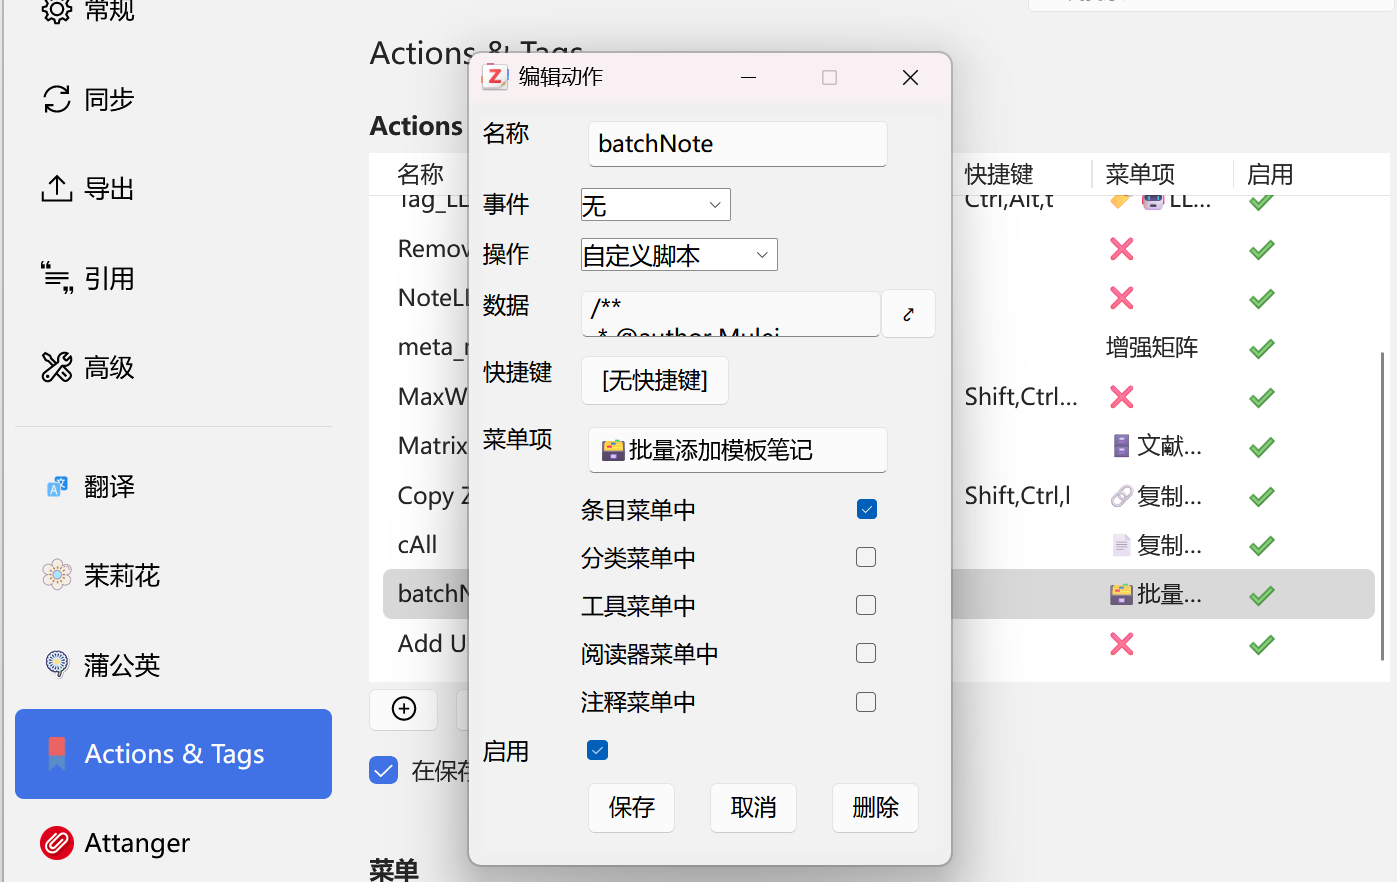Screen dimensions: 1397x882
Task: Go to the 同步 (Sync) settings
Action: 108,100
